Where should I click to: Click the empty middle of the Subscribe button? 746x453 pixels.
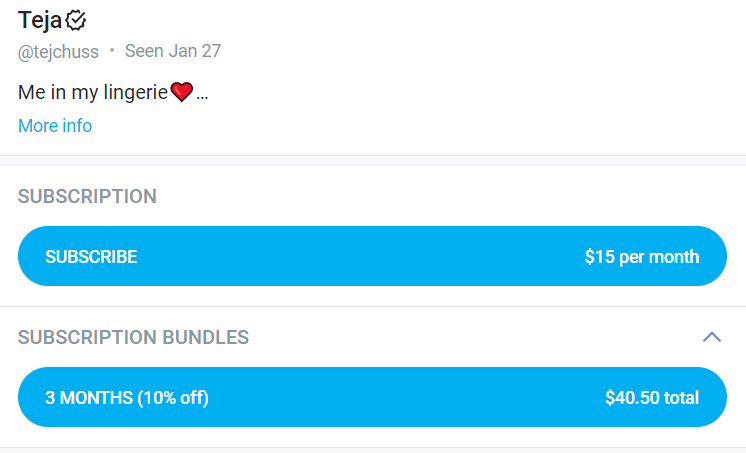click(360, 257)
